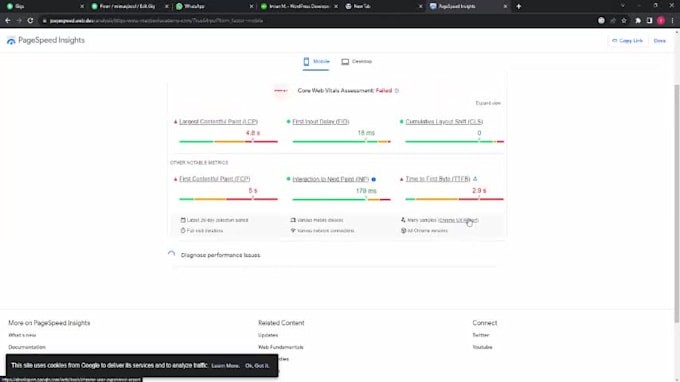Screen dimensions: 680x382
Task: Open the browser extensions puzzle icon
Action: [x=638, y=20]
